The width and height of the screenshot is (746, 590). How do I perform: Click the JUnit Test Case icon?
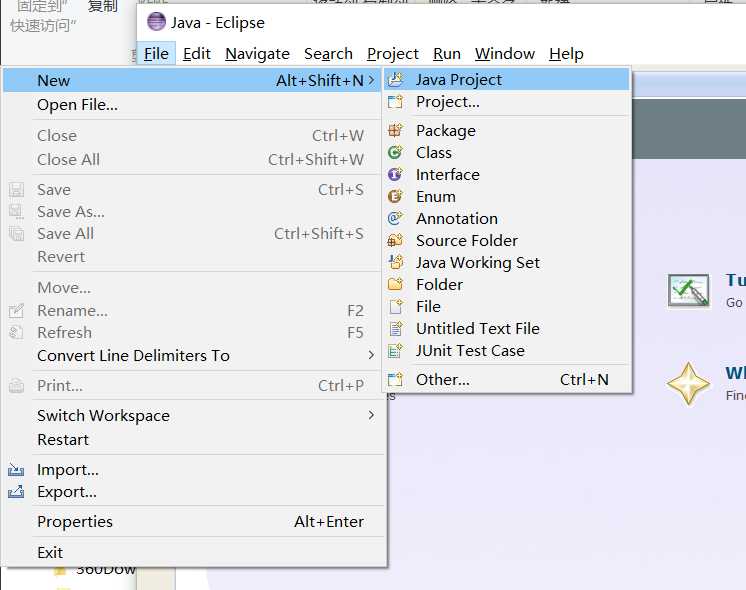click(395, 351)
